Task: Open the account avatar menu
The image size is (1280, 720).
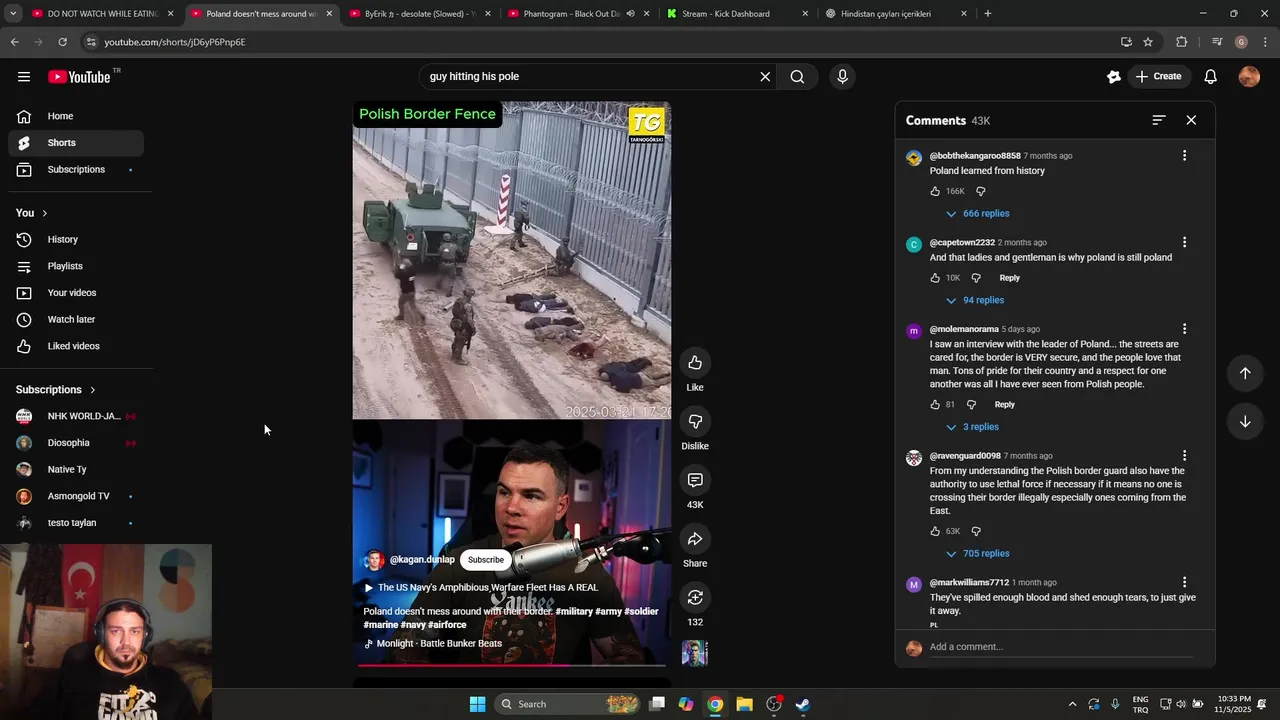Action: 1249,77
